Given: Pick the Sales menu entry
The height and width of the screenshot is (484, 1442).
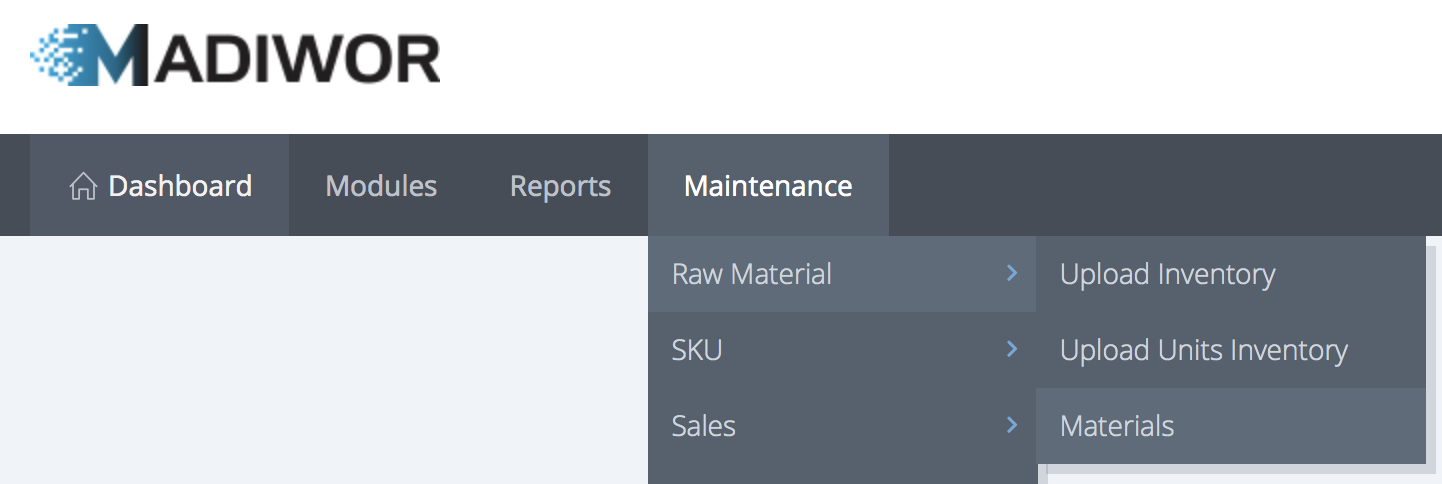Looking at the screenshot, I should 704,426.
